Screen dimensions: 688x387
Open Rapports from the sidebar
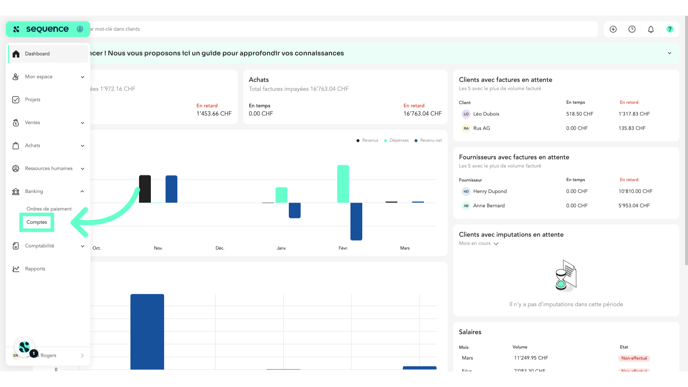tap(35, 269)
